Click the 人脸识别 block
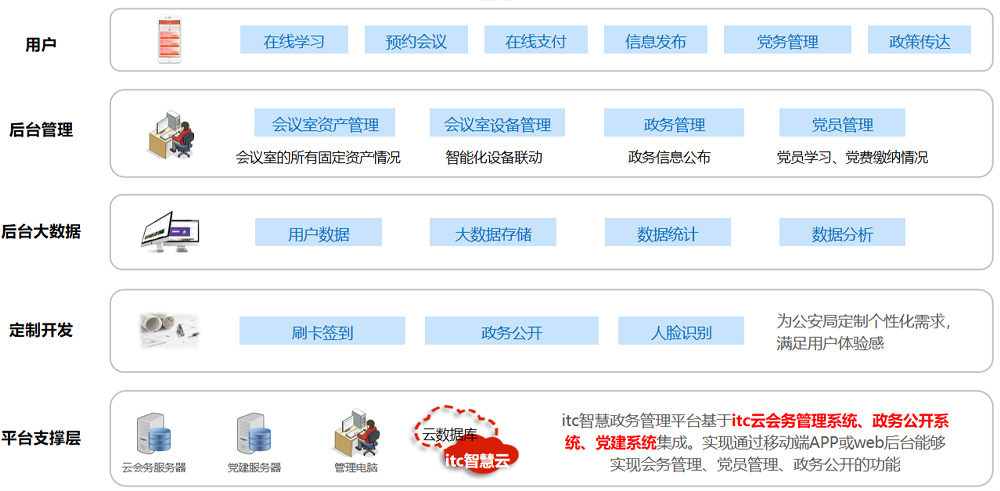 pos(680,331)
